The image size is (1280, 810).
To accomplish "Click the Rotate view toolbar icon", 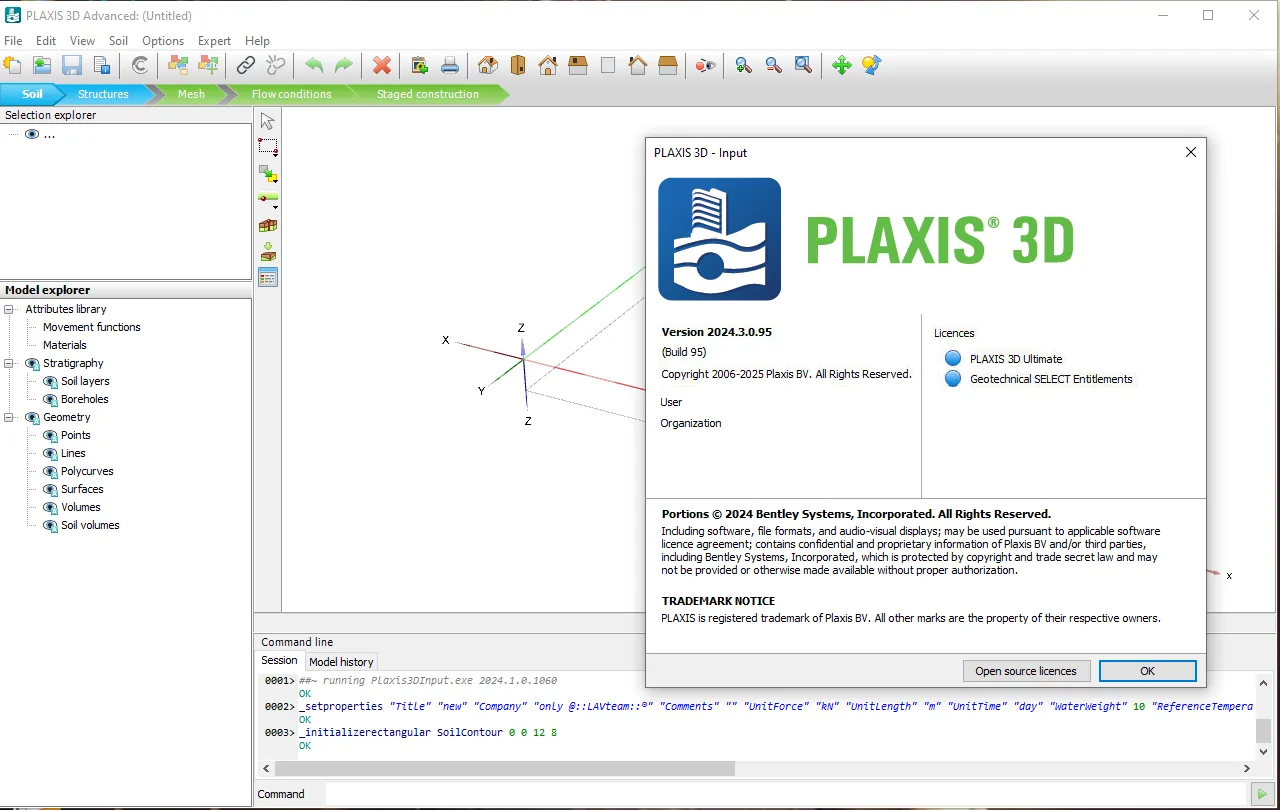I will pos(872,65).
